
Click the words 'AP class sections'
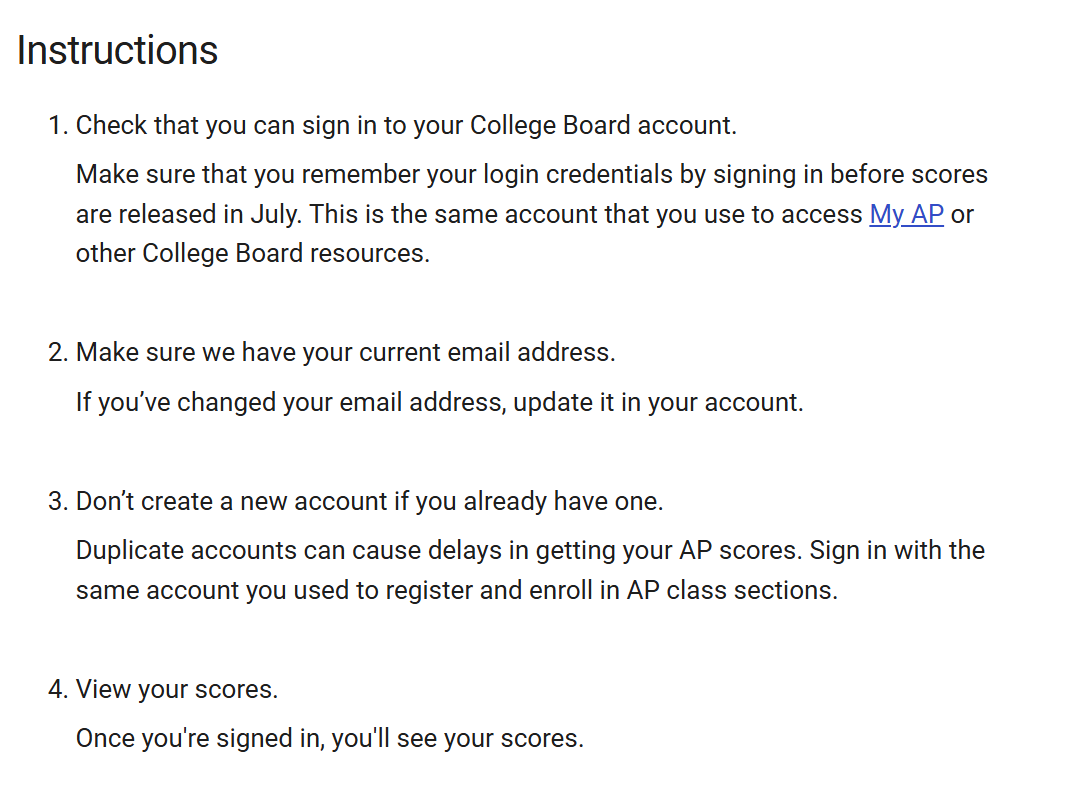[732, 590]
